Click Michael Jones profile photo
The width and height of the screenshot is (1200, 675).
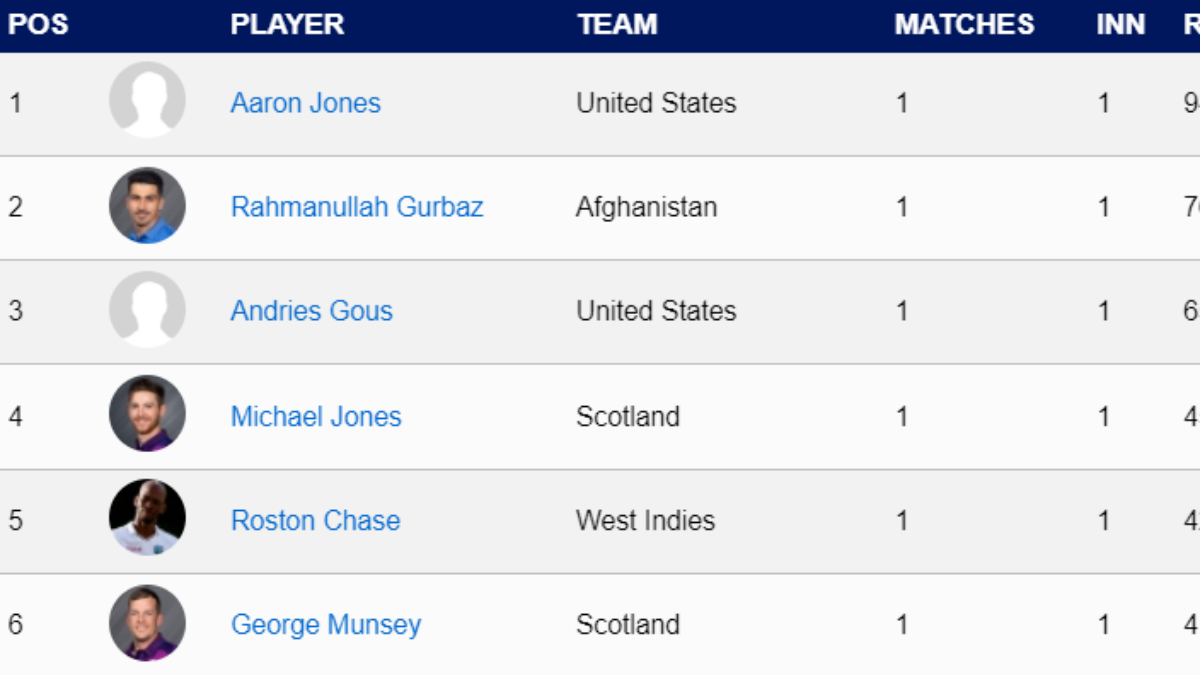[x=147, y=414]
